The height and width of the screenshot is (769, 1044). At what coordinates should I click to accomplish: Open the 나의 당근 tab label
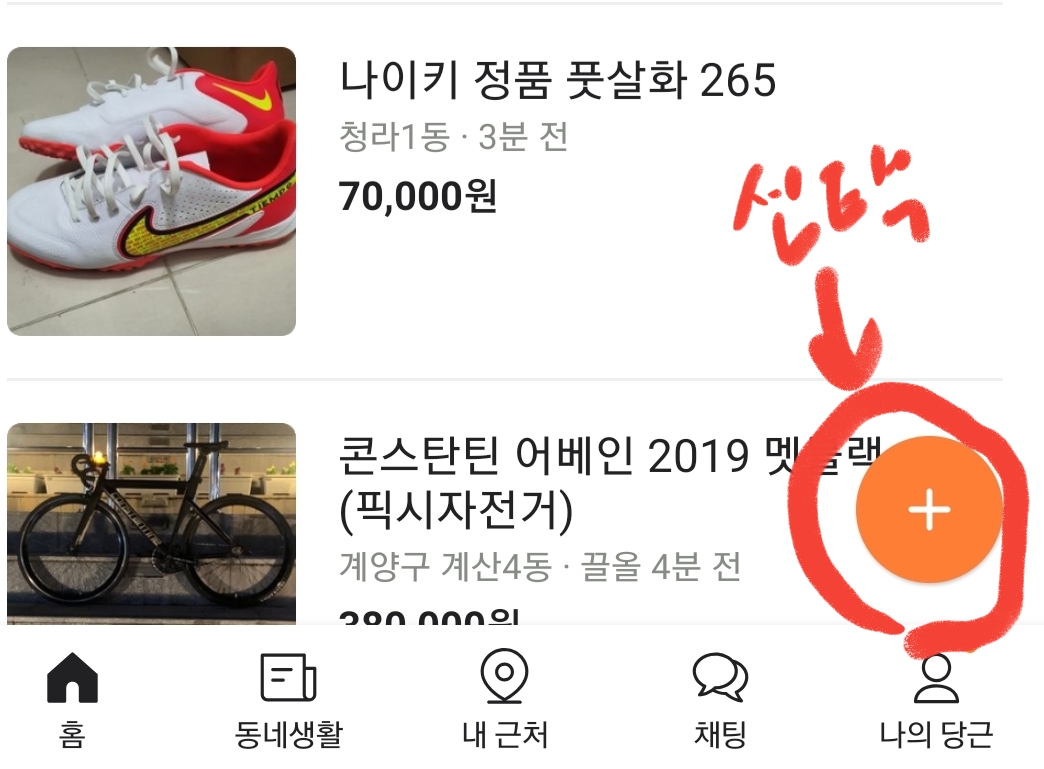point(936,734)
